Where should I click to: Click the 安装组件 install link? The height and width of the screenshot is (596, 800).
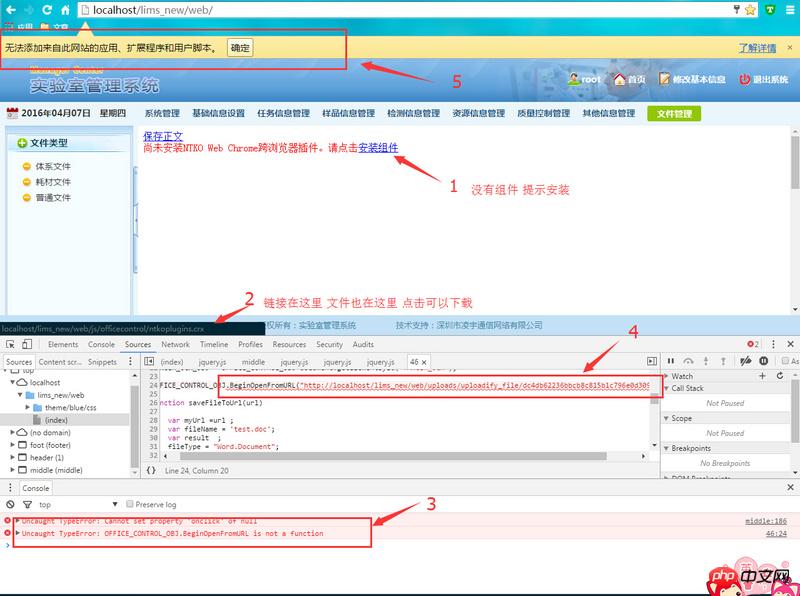click(x=378, y=148)
